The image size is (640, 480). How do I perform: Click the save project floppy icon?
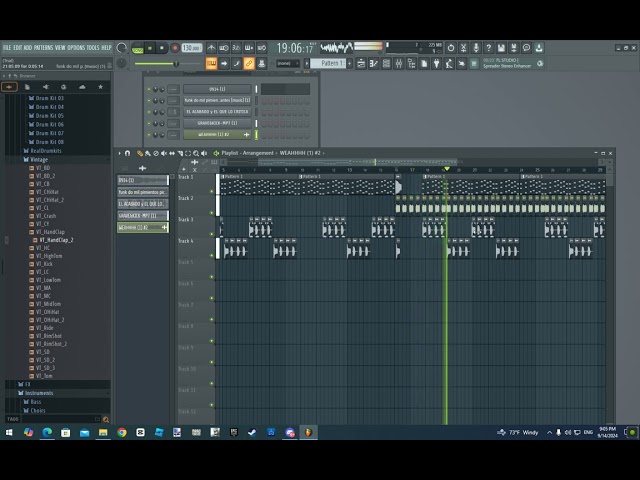[501, 48]
